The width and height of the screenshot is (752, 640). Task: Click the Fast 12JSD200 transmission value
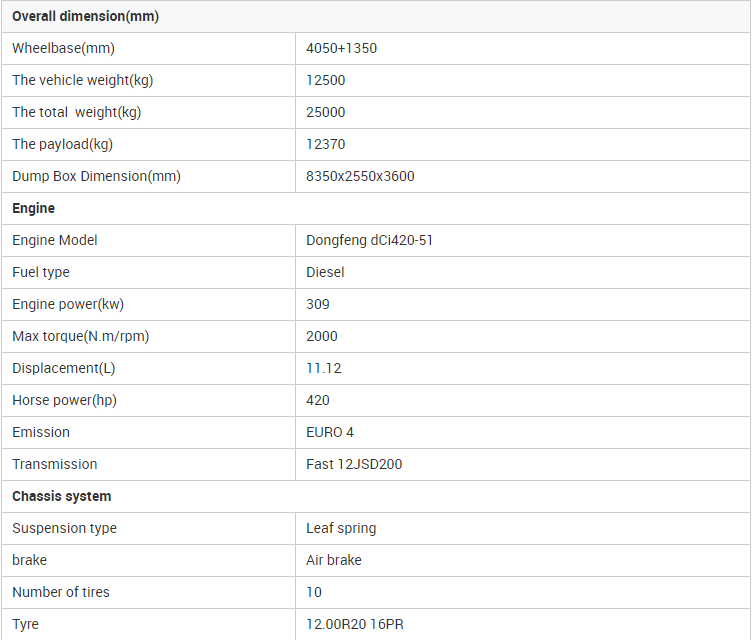pos(354,464)
